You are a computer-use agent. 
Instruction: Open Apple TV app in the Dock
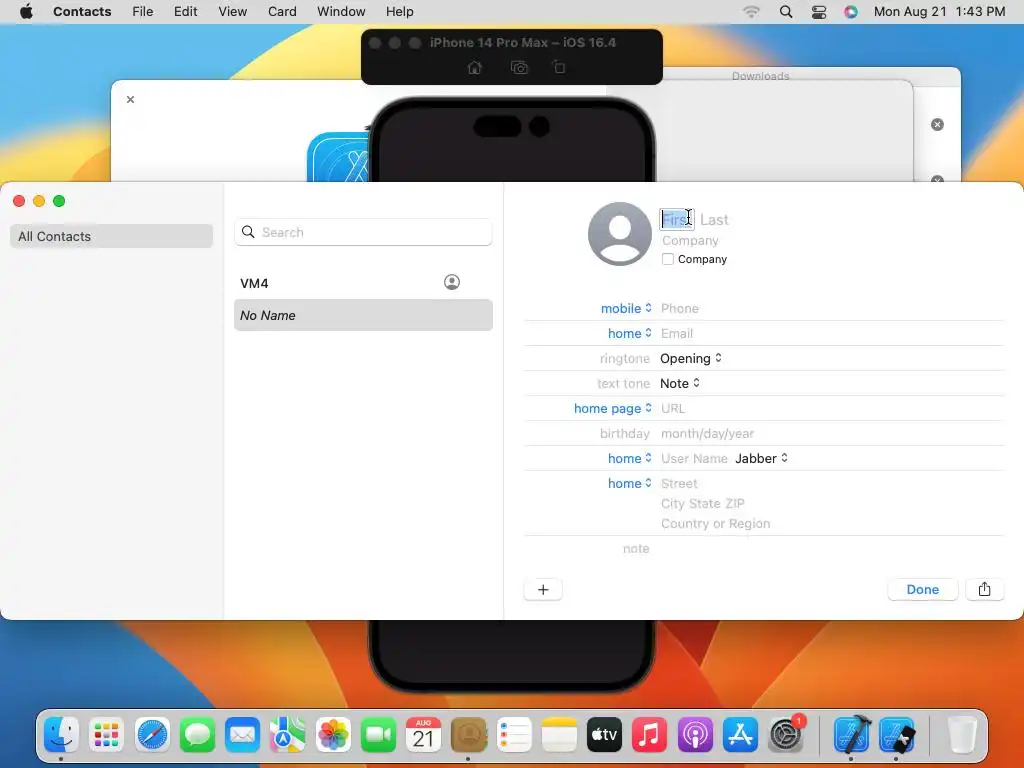pyautogui.click(x=604, y=735)
